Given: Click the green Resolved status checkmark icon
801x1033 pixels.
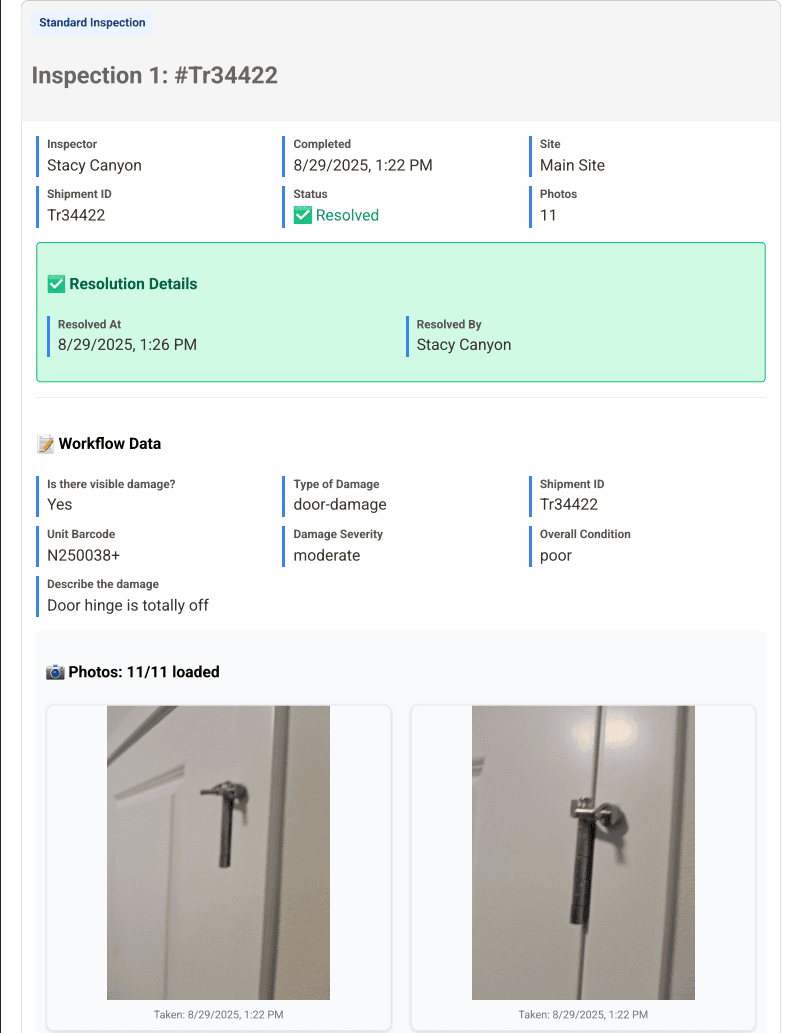Looking at the screenshot, I should [x=302, y=215].
